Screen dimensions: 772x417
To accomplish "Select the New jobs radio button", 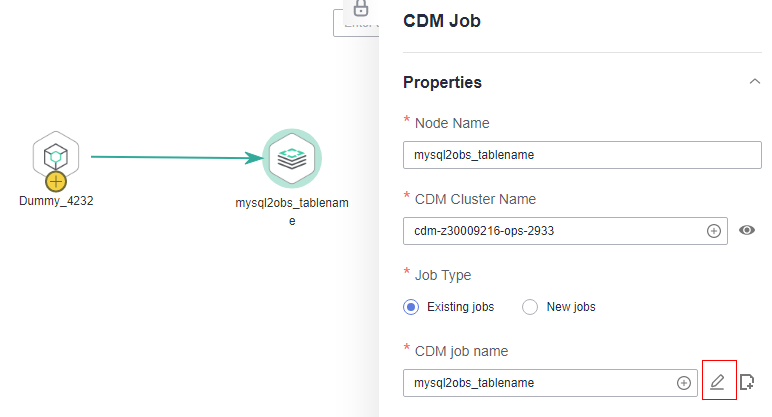I will (530, 307).
